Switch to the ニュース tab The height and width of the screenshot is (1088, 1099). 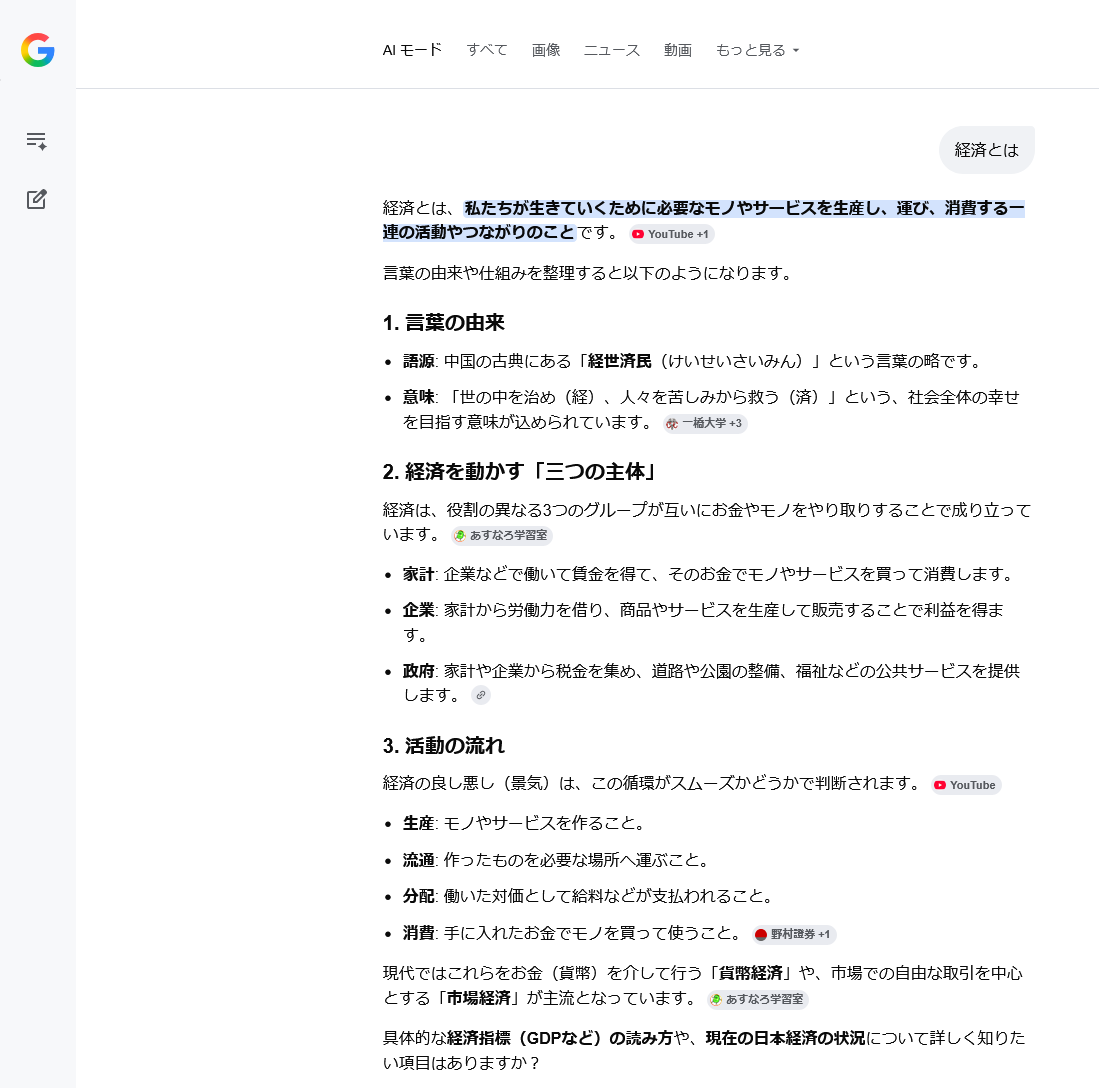click(612, 50)
